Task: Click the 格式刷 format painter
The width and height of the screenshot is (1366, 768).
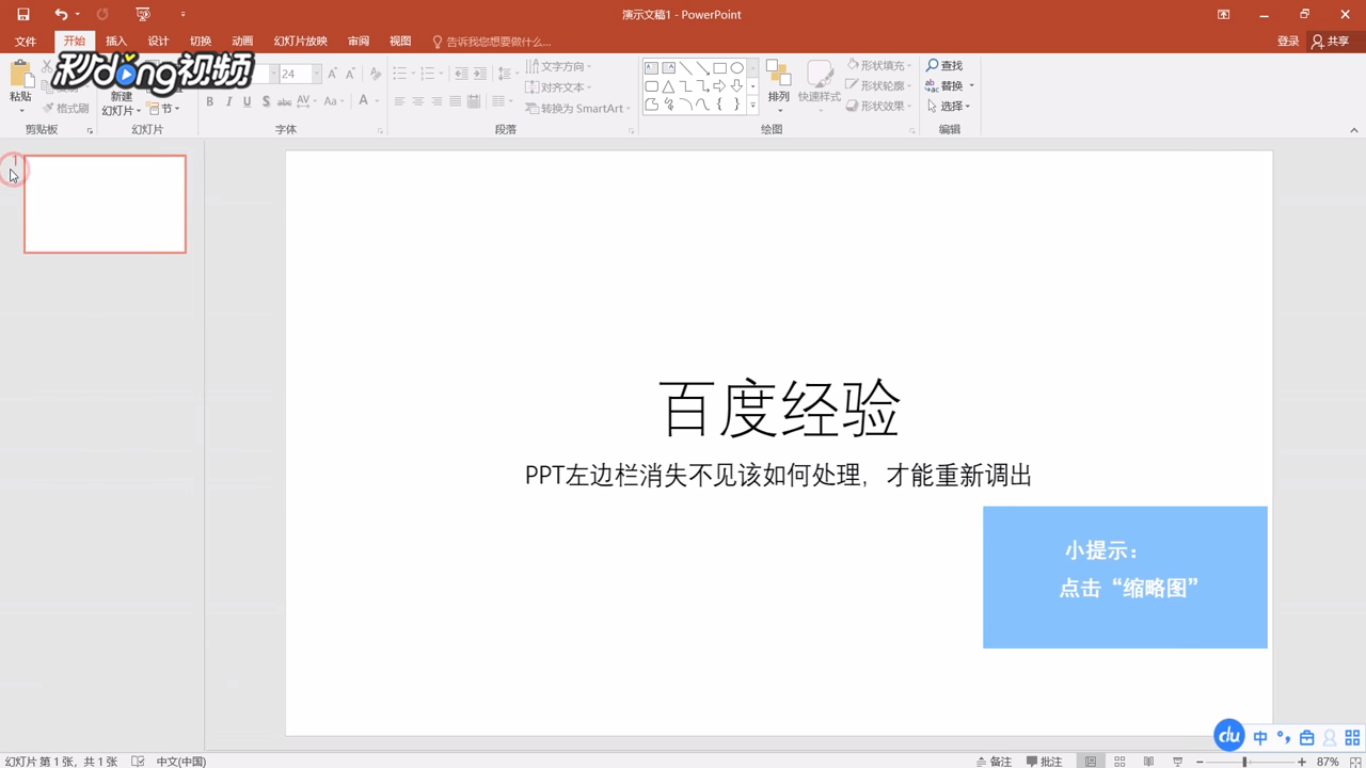Action: tap(65, 108)
